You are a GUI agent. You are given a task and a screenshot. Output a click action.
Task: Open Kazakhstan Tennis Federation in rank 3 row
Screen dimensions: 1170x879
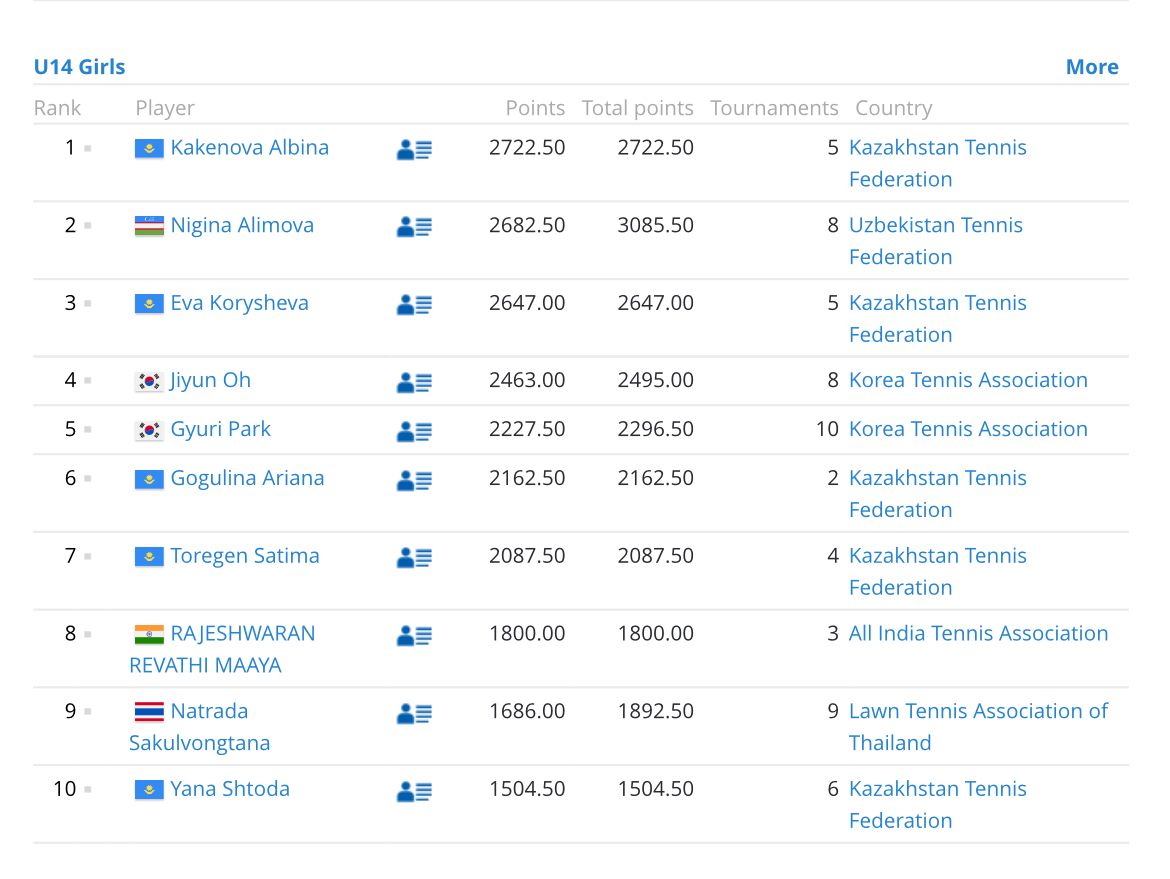937,319
